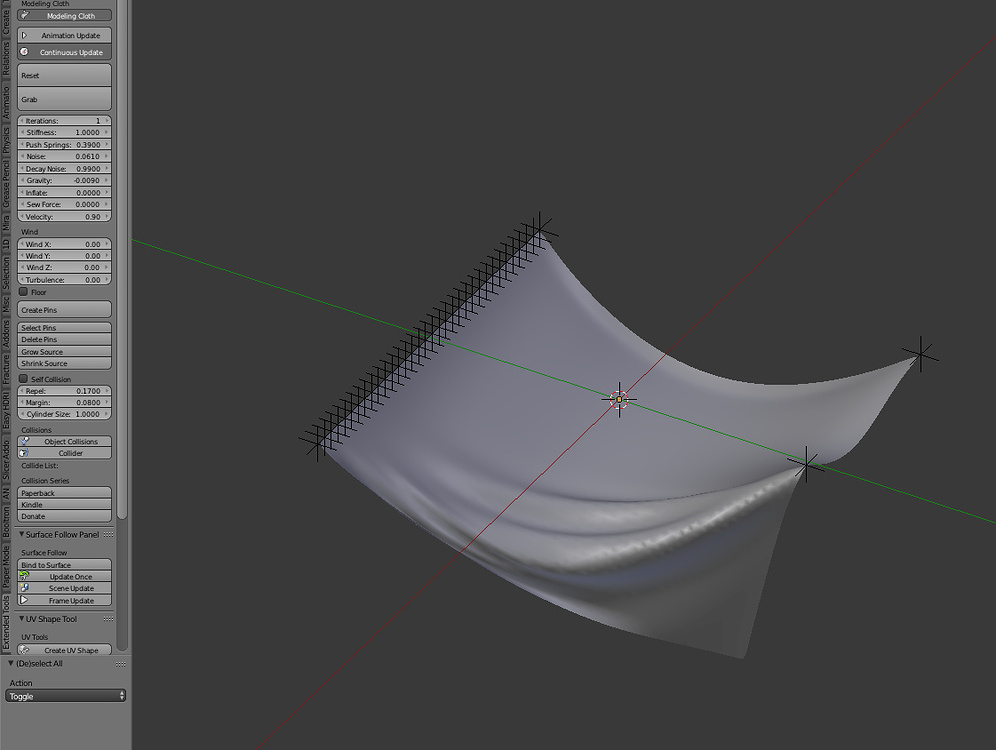Screen dimensions: 996x750
Task: Click Delete Pins
Action: (64, 340)
